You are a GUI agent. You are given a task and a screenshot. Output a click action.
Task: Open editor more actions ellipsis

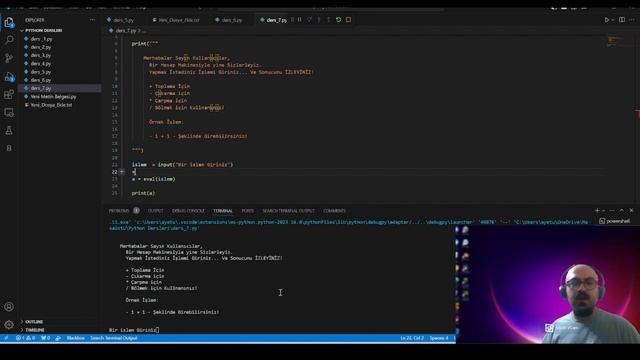pos(632,20)
